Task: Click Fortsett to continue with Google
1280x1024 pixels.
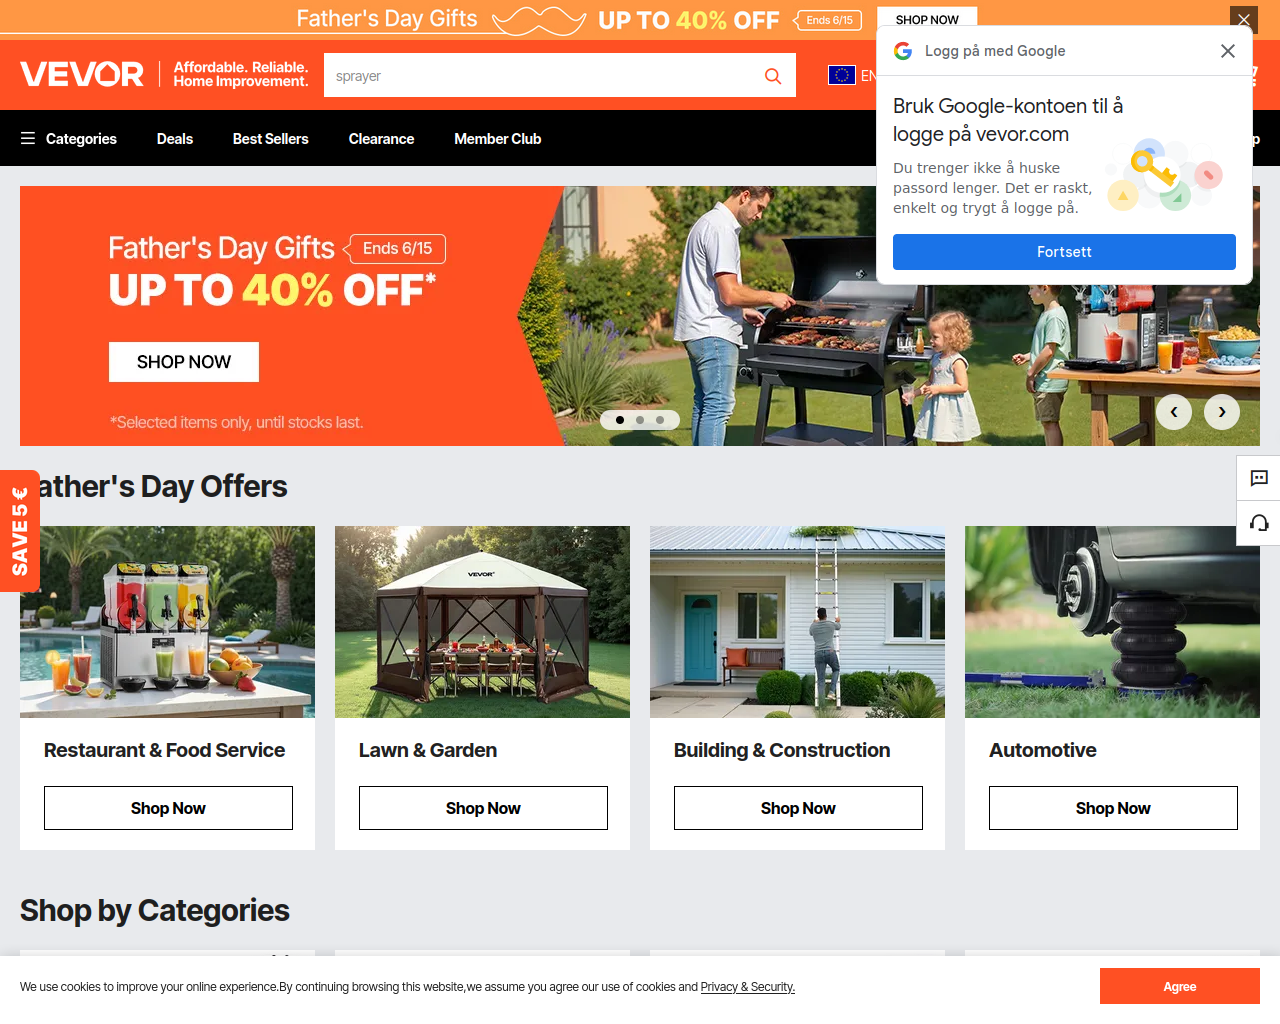Action: pos(1064,252)
